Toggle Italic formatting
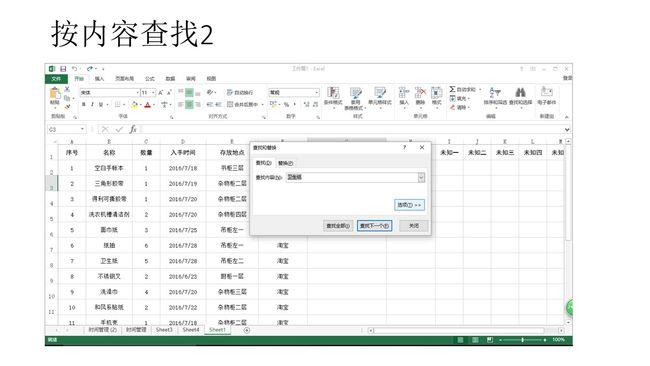 click(x=92, y=105)
